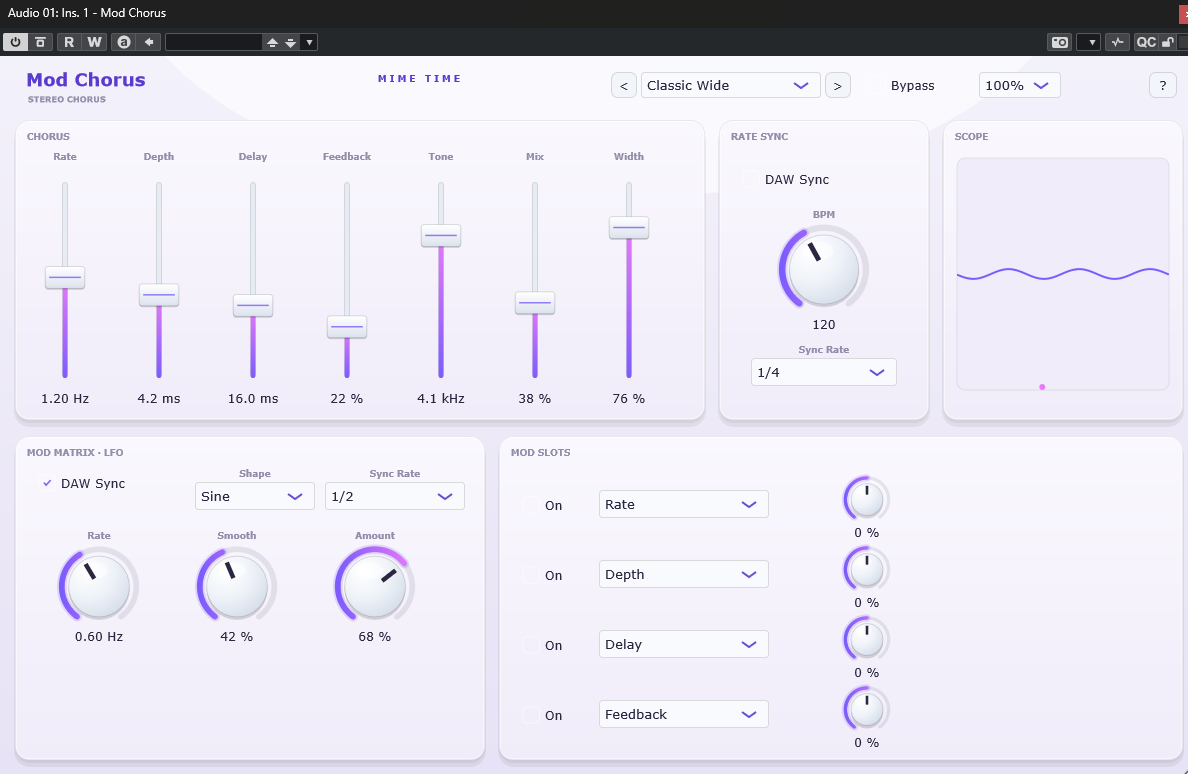Screen dimensions: 1188x774
Task: Click the Mod Chorus title logo
Action: [x=86, y=80]
